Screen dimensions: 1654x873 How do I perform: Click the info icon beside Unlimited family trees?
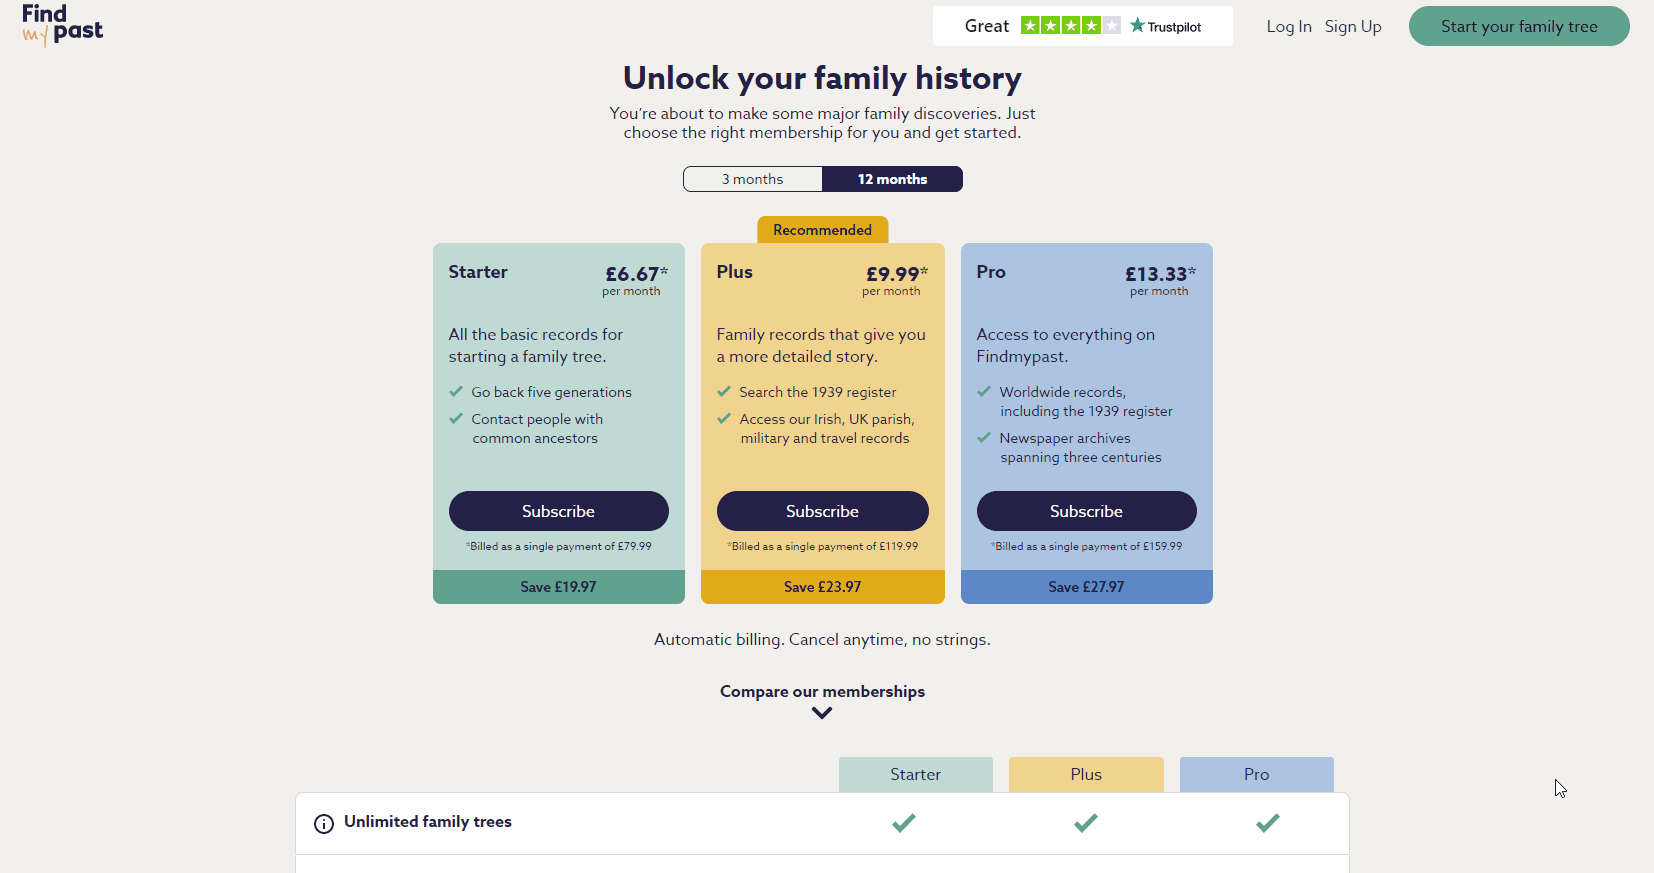click(x=322, y=823)
